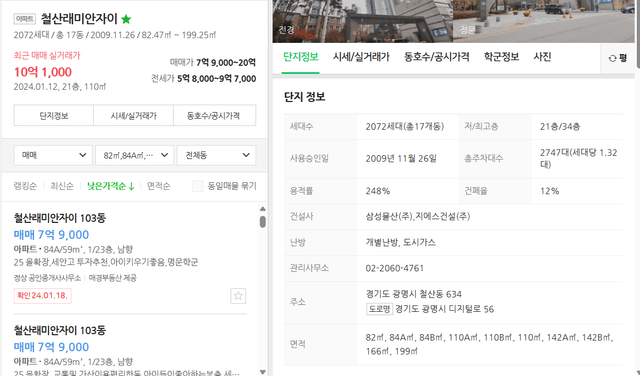640x376 pixels.
Task: Open the 학군정보 tab
Action: coord(501,57)
